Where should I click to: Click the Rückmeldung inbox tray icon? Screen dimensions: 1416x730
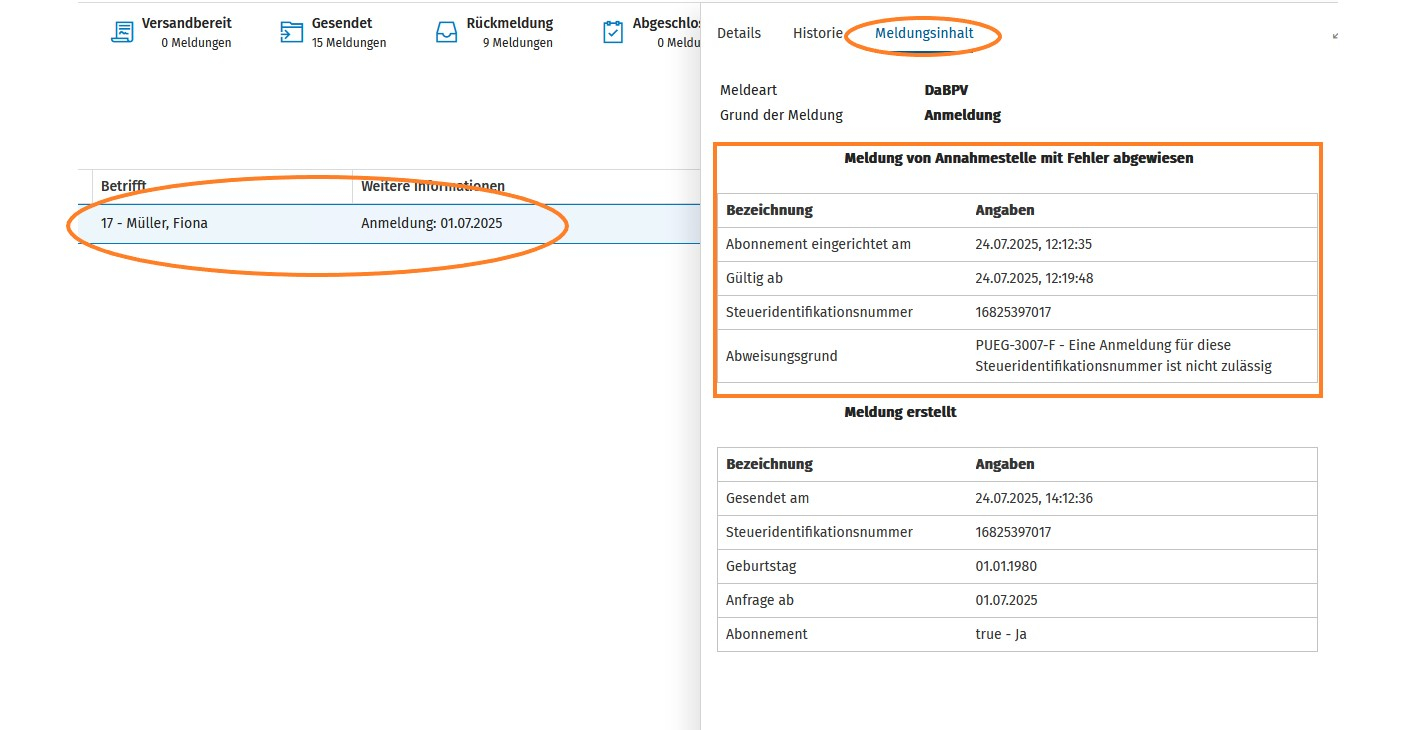(x=446, y=32)
